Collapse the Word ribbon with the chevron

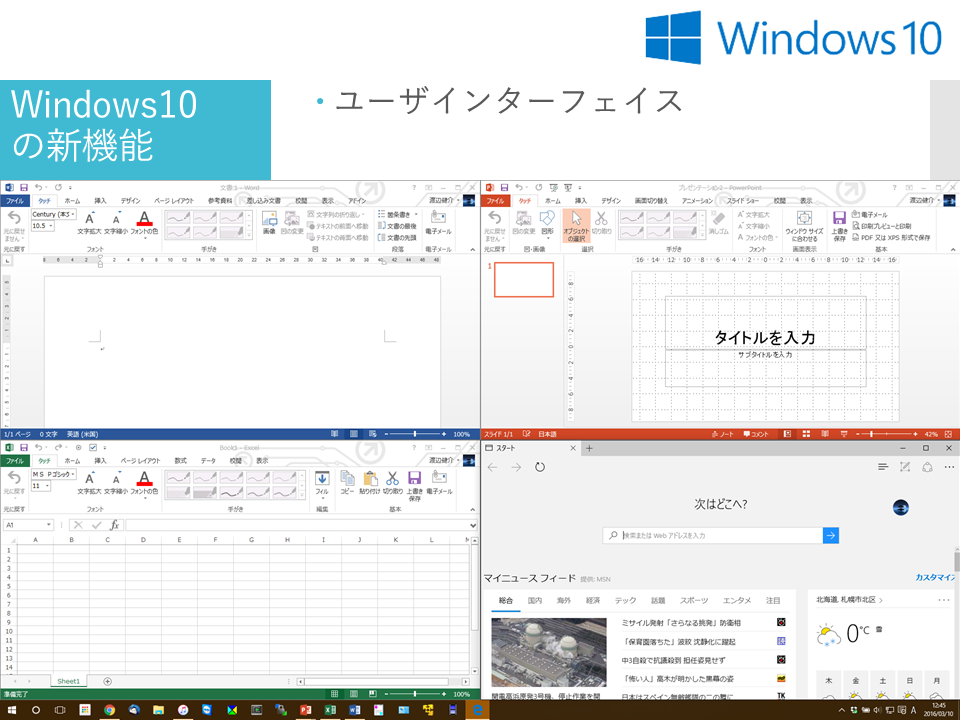pyautogui.click(x=472, y=249)
